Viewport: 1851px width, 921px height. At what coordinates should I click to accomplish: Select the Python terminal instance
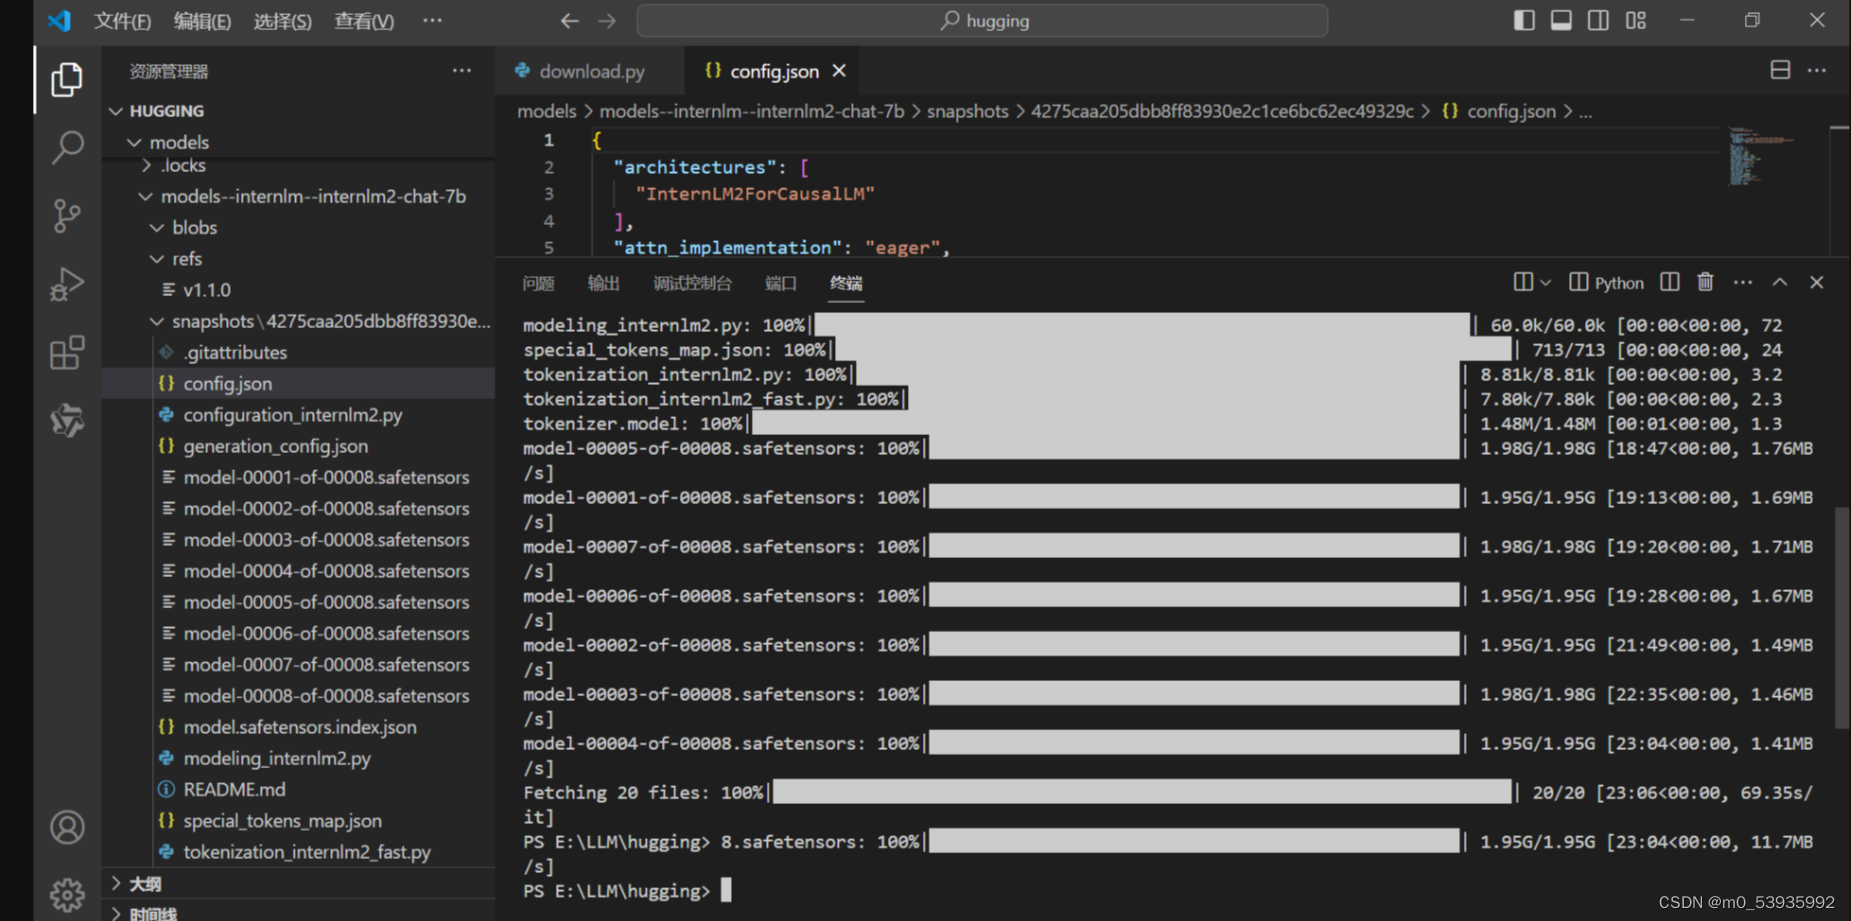coord(1606,283)
